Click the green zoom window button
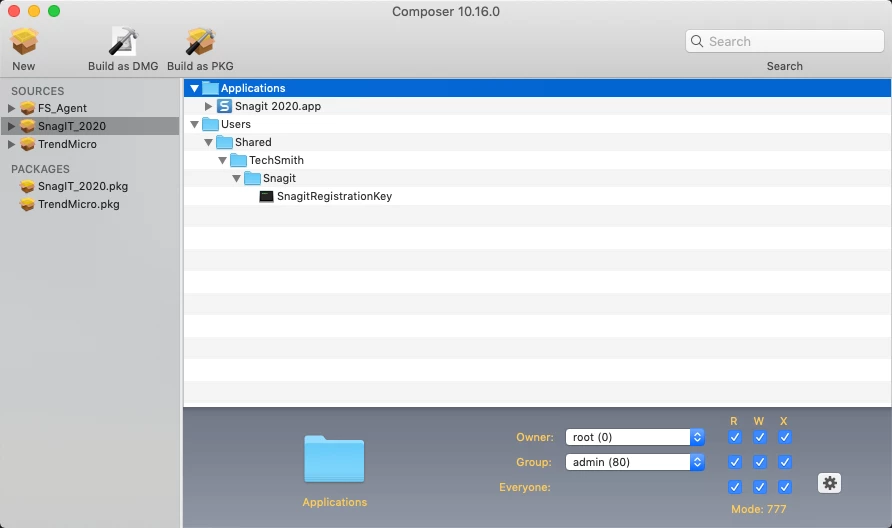Viewport: 892px width, 528px height. 54,11
